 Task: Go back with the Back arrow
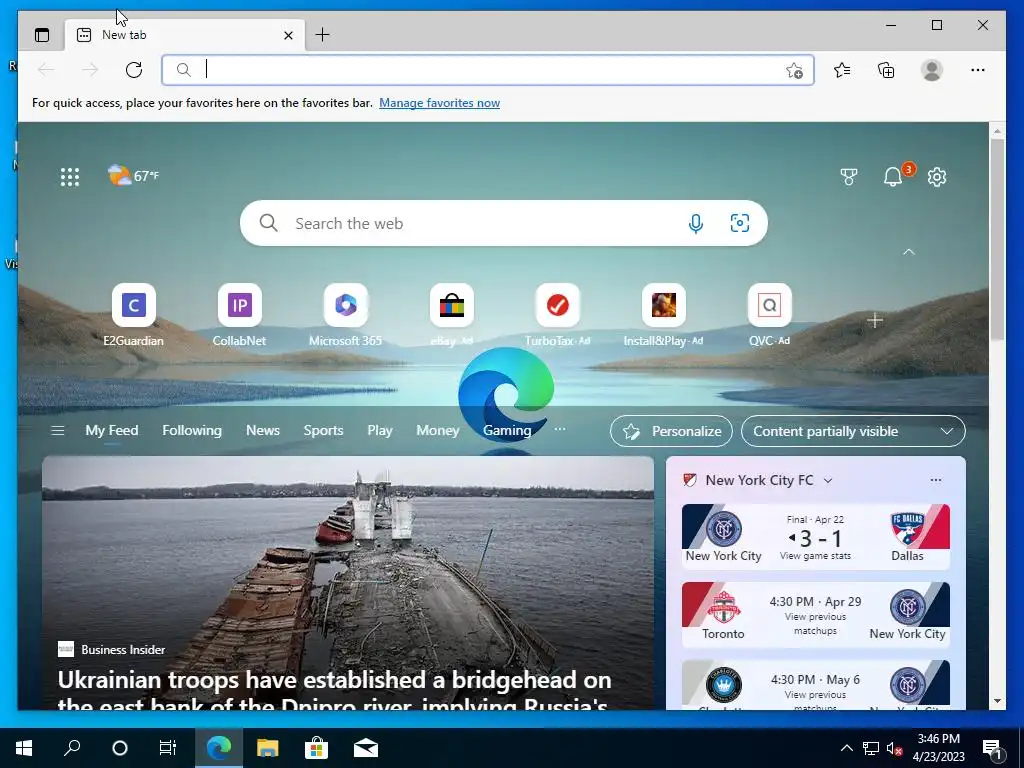[46, 70]
